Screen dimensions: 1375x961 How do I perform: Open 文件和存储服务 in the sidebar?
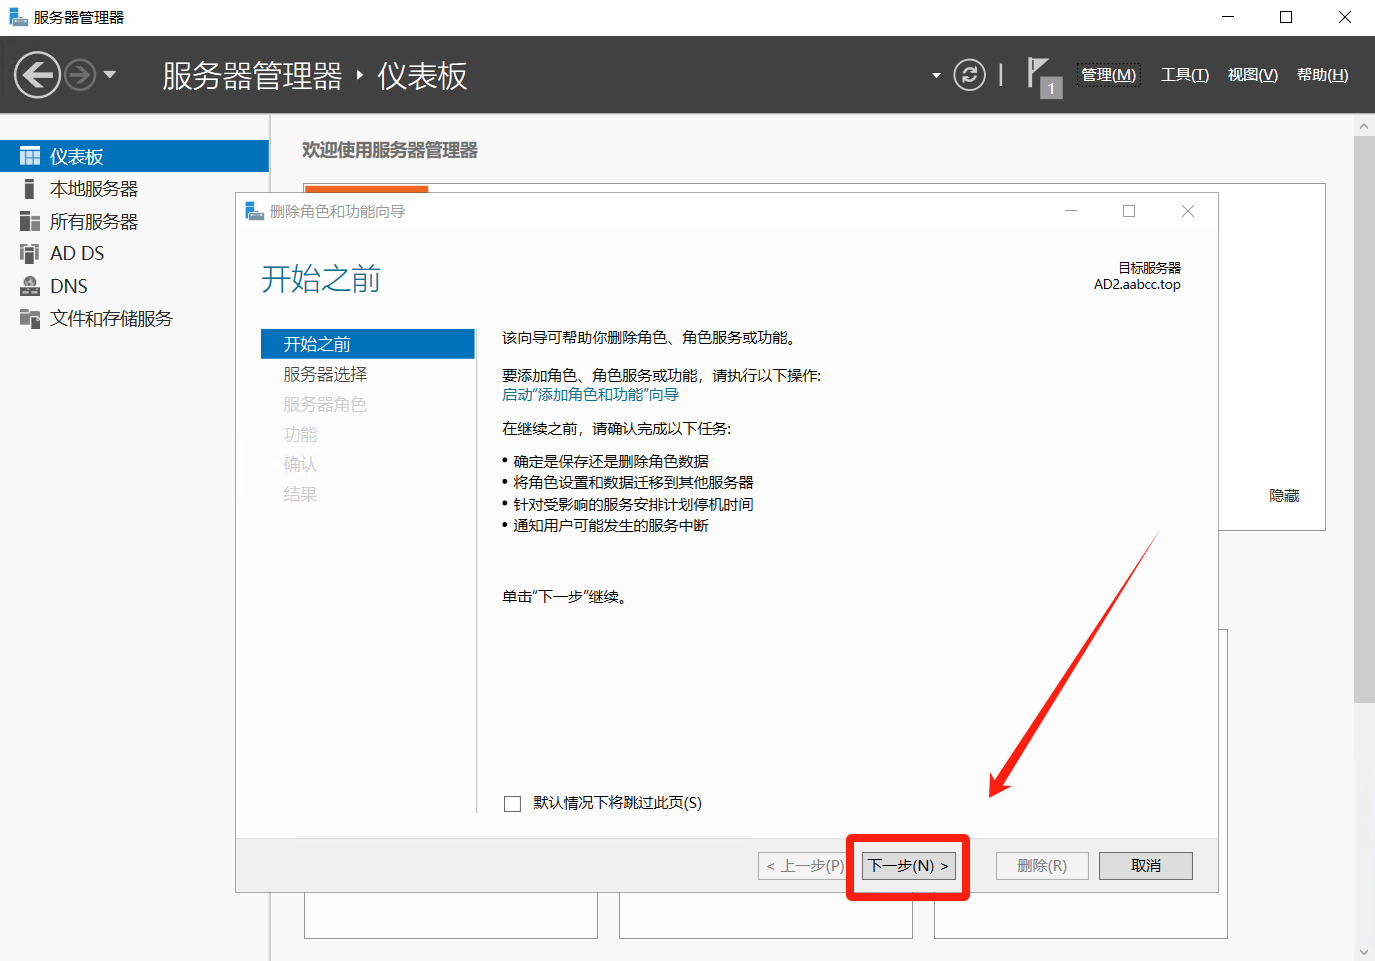click(x=111, y=319)
